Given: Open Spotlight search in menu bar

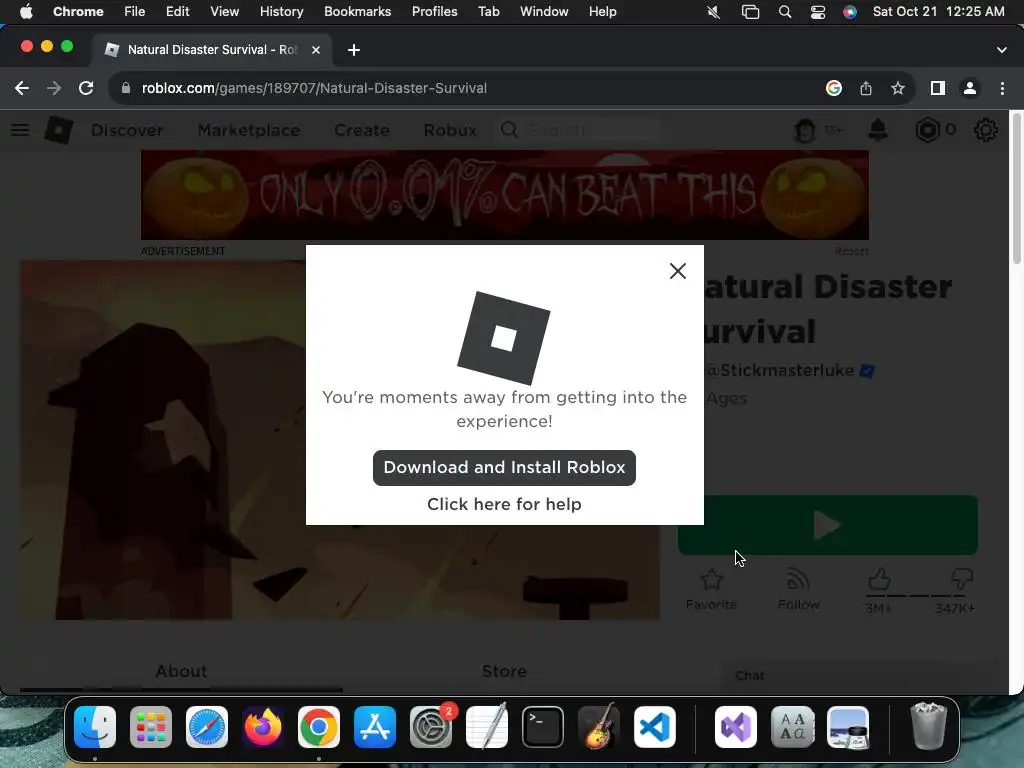Looking at the screenshot, I should click(785, 12).
